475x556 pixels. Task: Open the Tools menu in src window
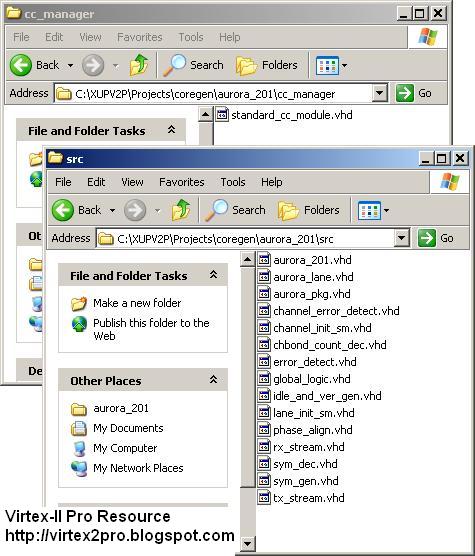pyautogui.click(x=233, y=182)
